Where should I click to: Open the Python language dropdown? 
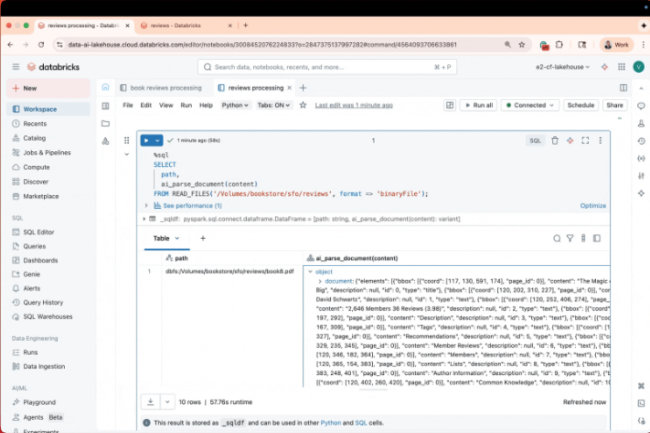pyautogui.click(x=236, y=105)
